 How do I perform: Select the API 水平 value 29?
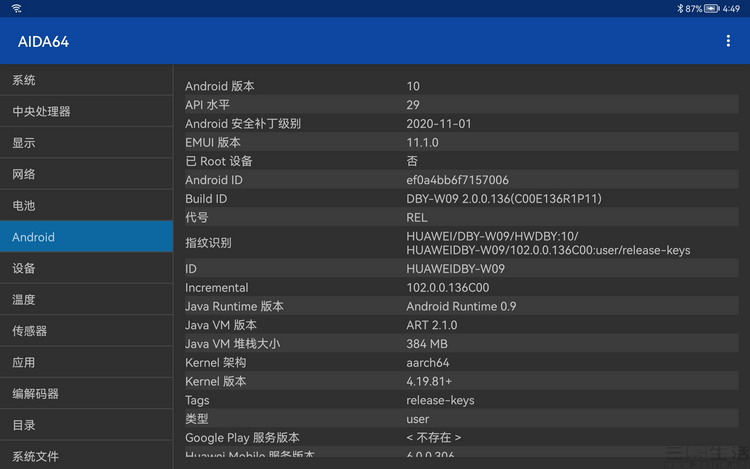(x=413, y=105)
